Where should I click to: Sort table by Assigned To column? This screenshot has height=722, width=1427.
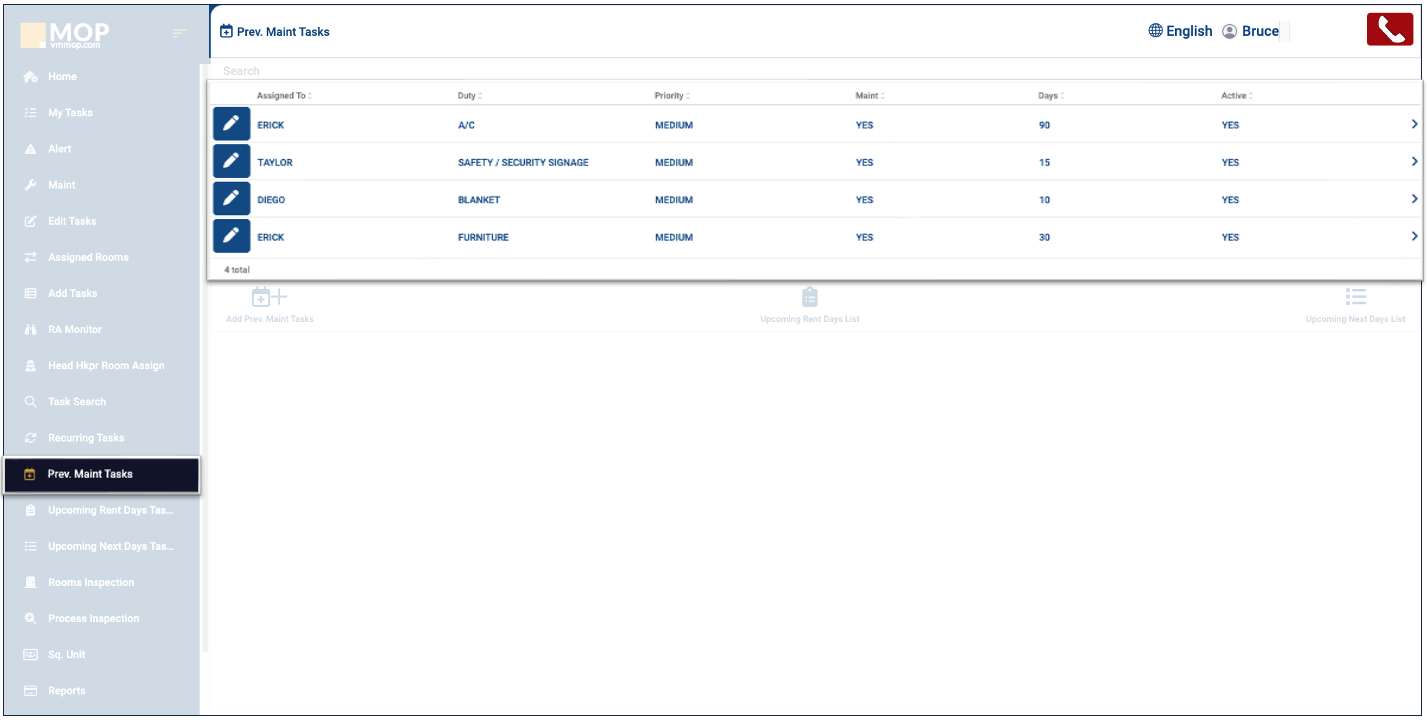(284, 96)
